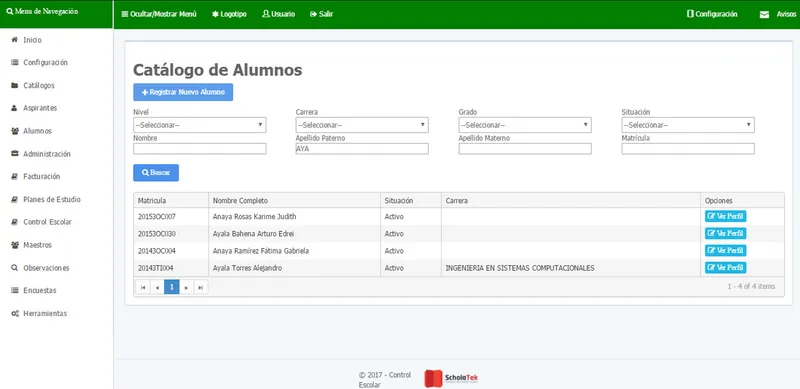Click the Usuario person icon
Viewport: 800px width, 389px height.
[265, 14]
